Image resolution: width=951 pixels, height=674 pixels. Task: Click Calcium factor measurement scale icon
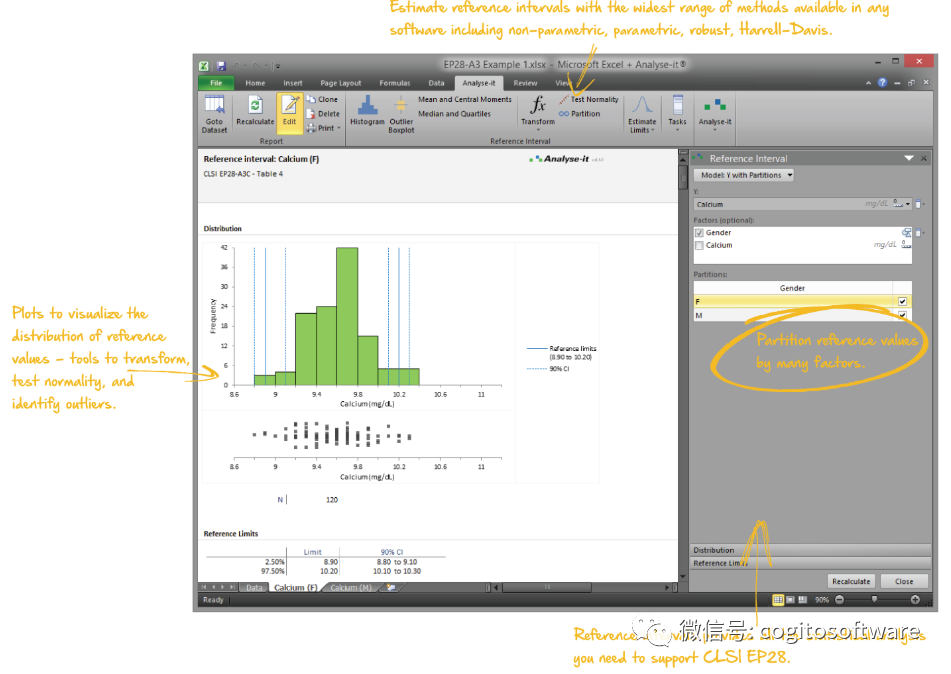pos(906,244)
